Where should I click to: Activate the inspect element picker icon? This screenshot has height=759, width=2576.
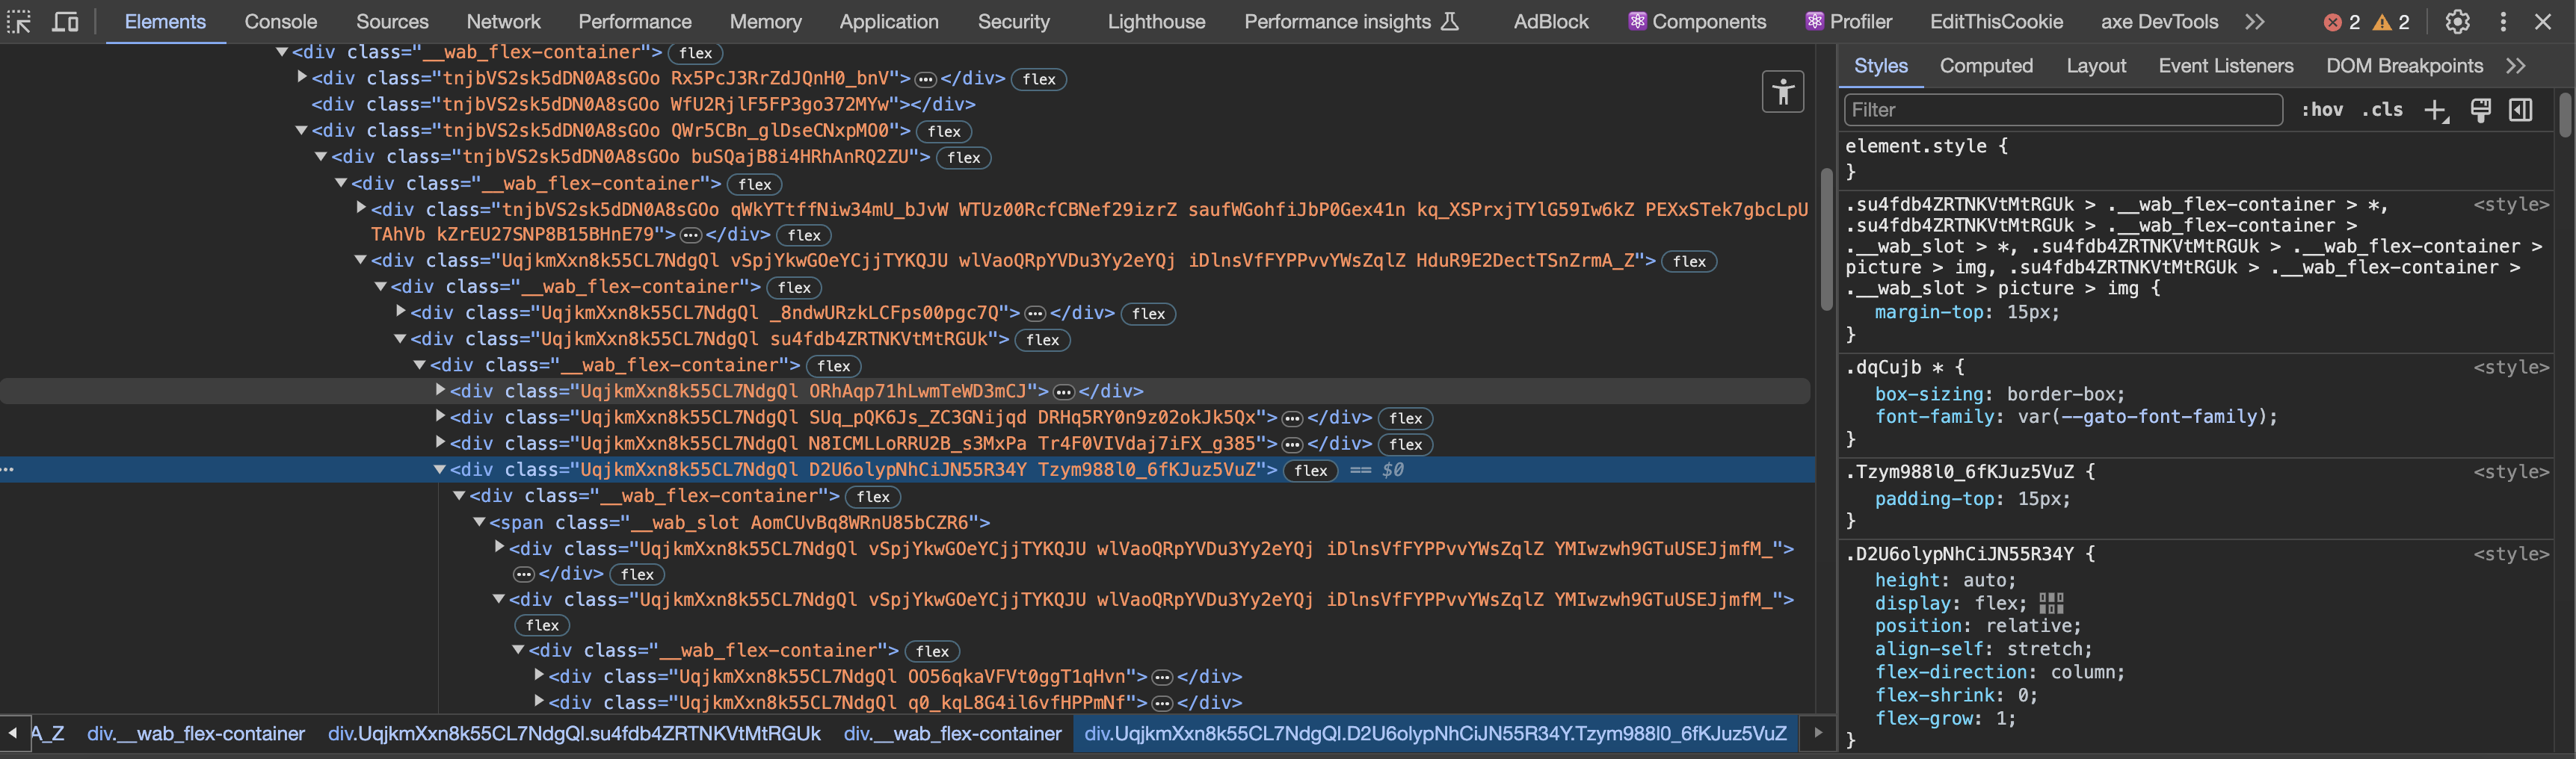tap(19, 21)
